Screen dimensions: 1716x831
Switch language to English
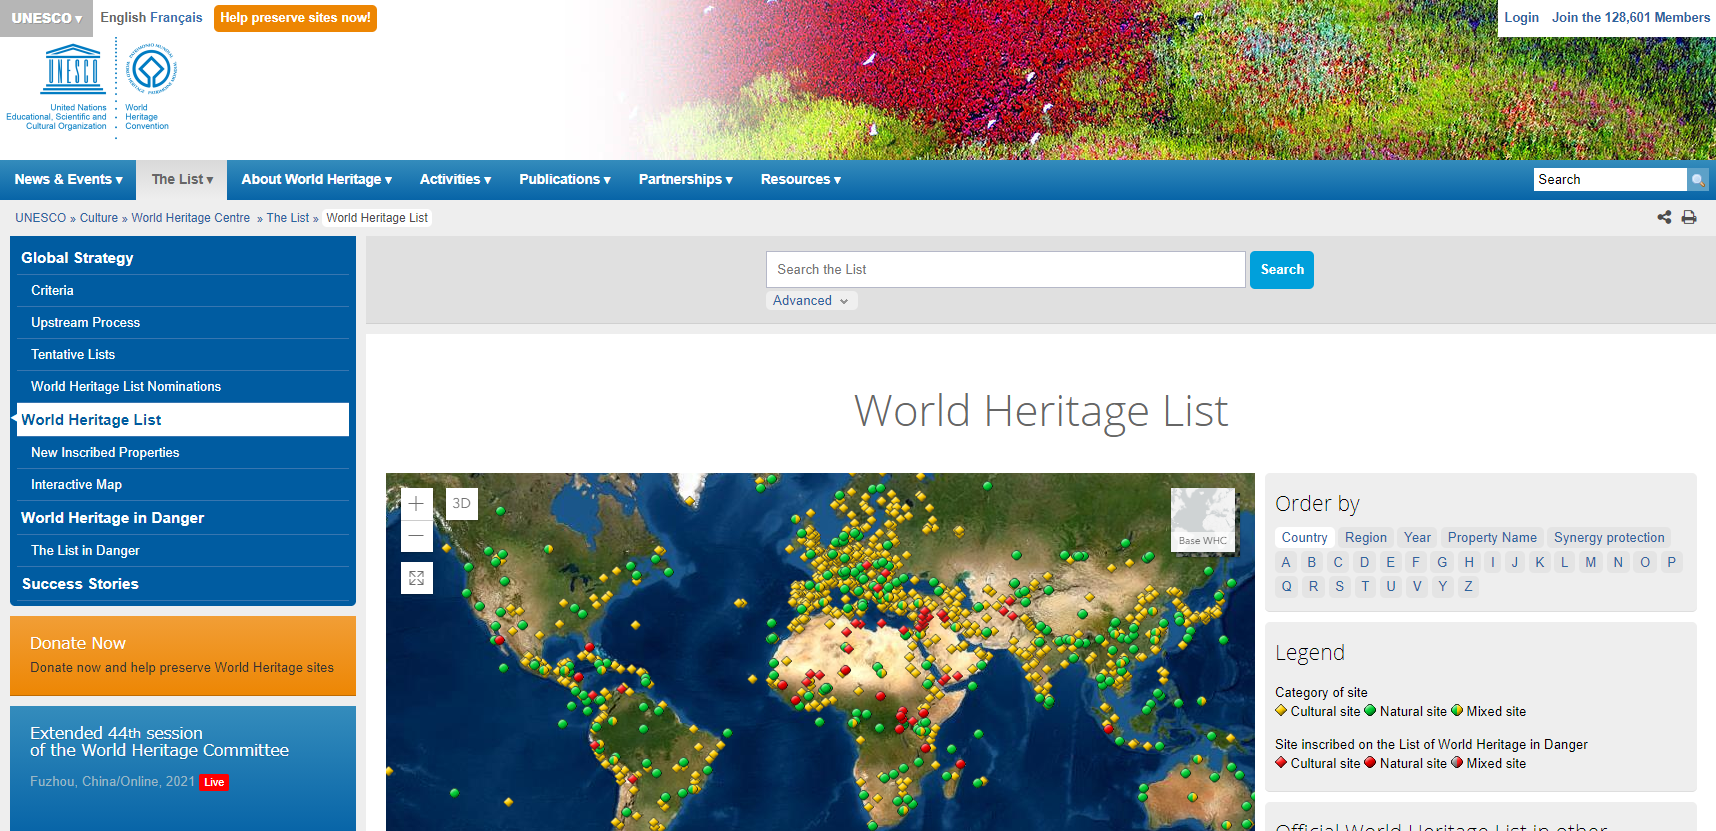coord(123,17)
